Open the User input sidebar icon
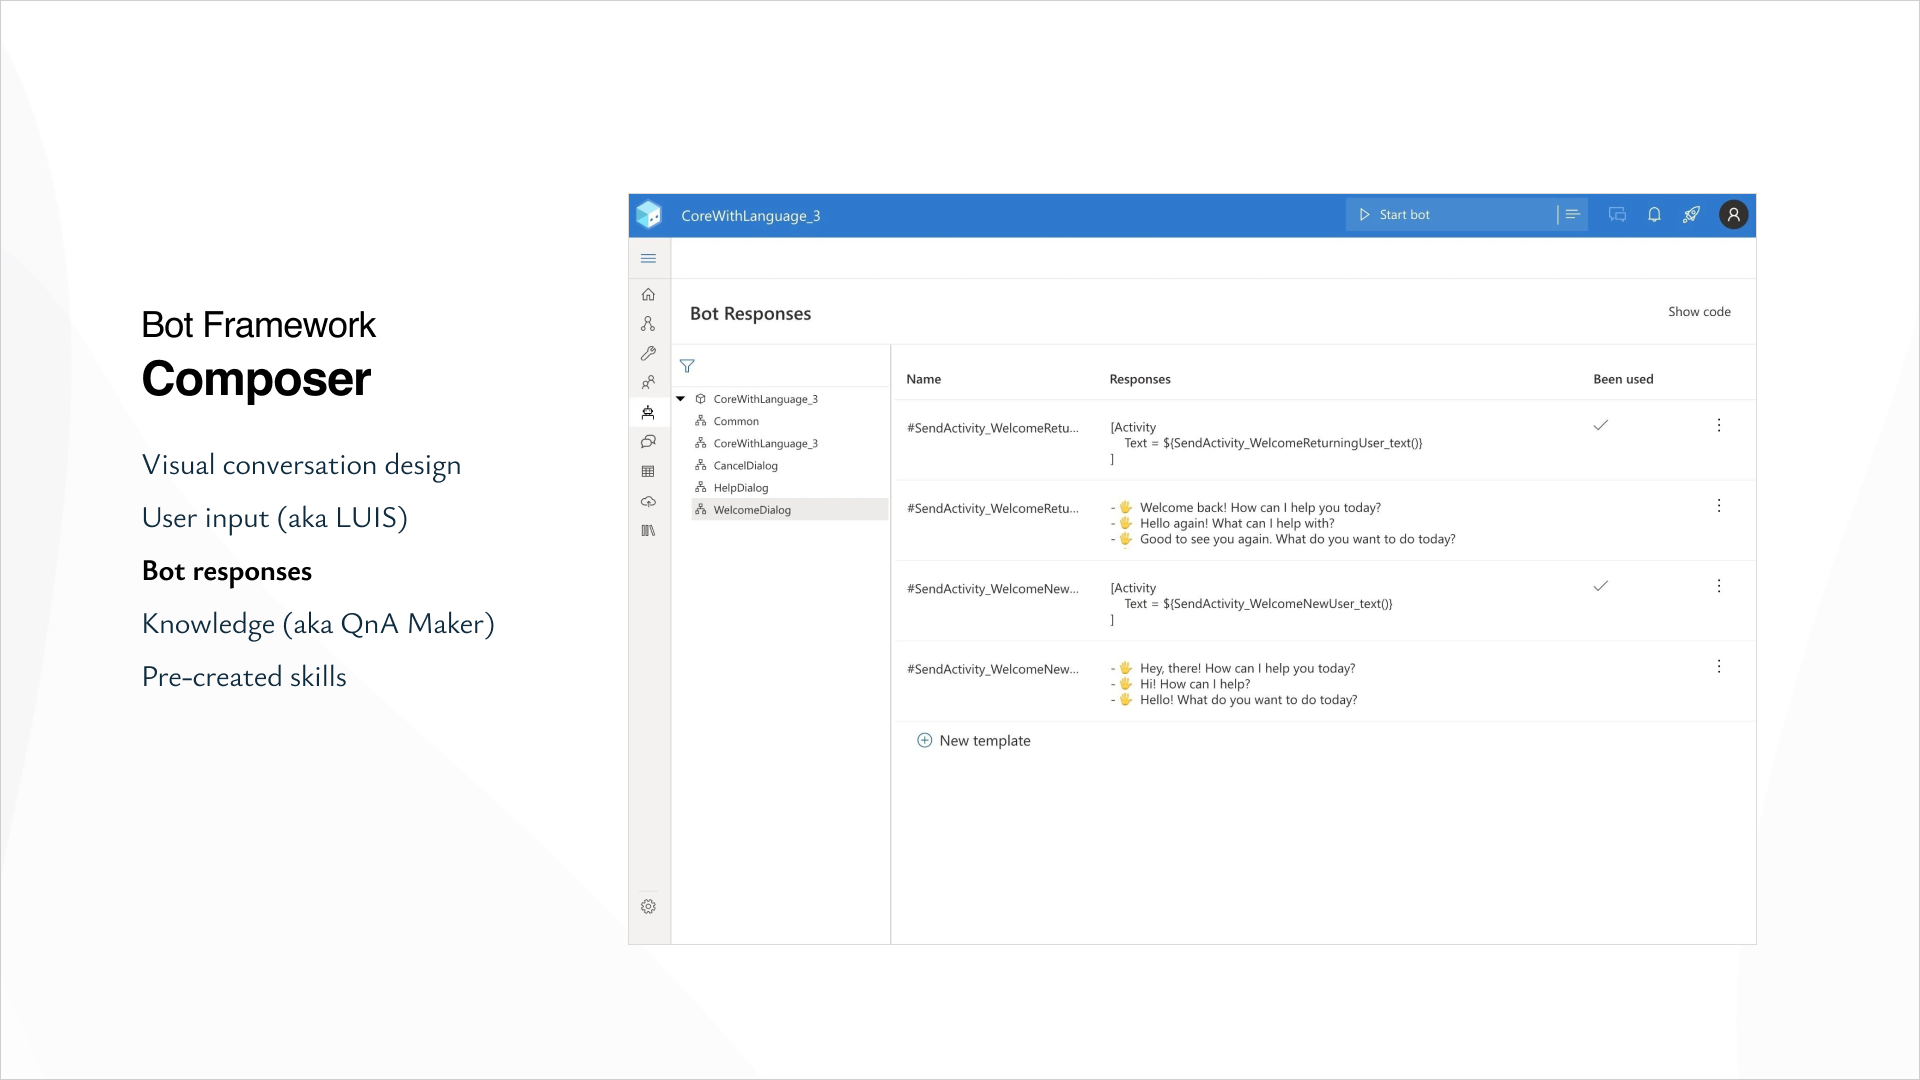 click(x=648, y=383)
